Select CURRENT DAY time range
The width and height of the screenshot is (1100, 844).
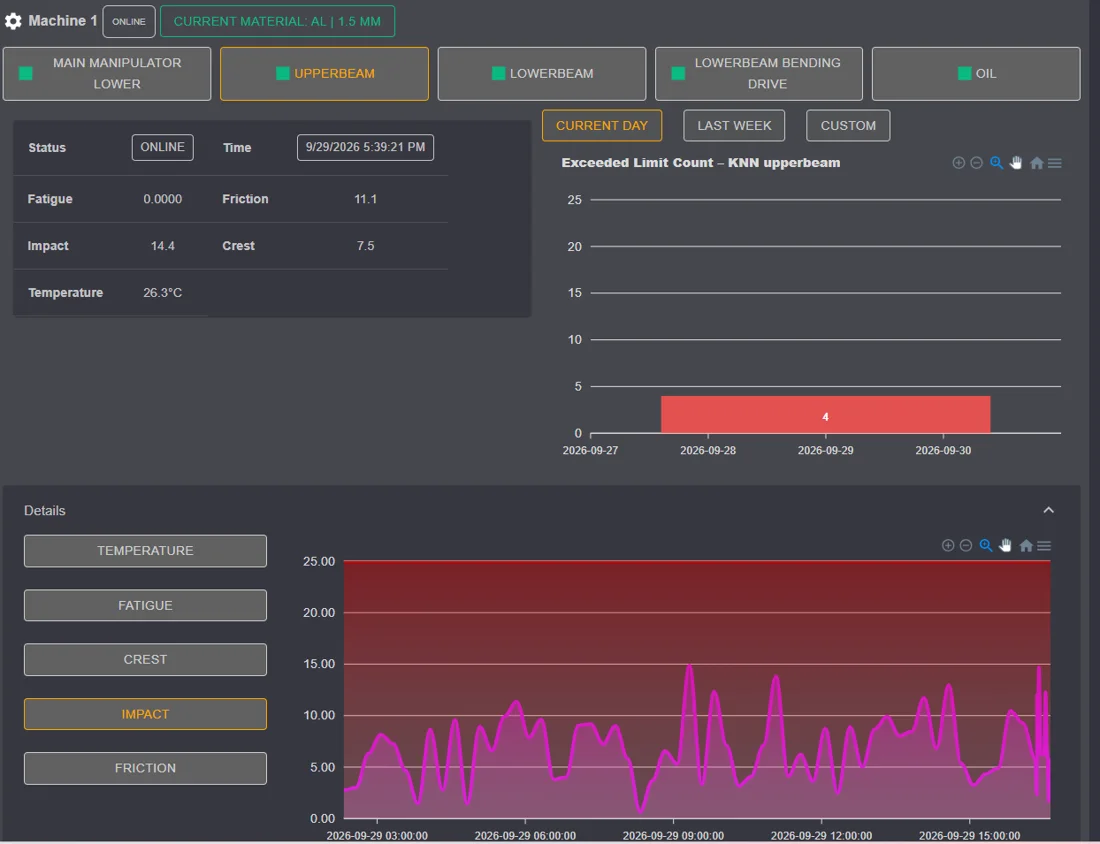pyautogui.click(x=602, y=126)
